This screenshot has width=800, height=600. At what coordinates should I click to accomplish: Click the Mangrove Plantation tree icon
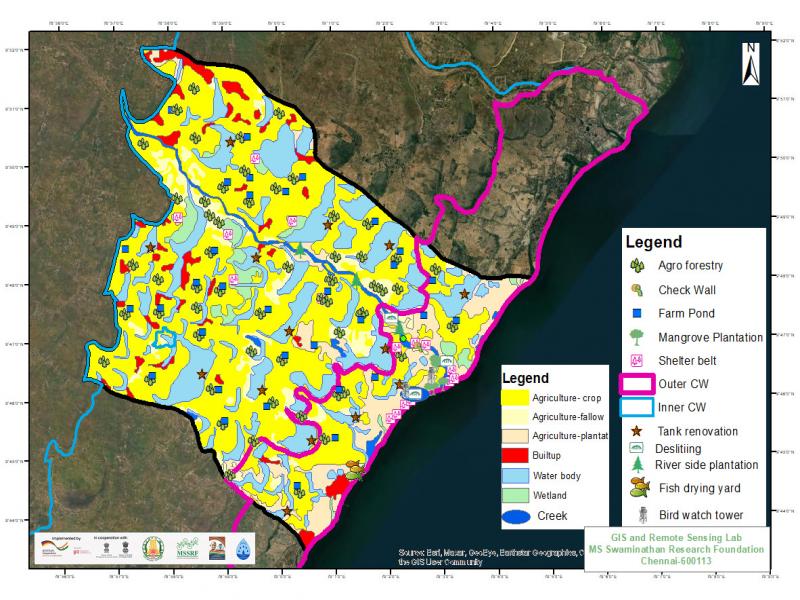pyautogui.click(x=636, y=337)
